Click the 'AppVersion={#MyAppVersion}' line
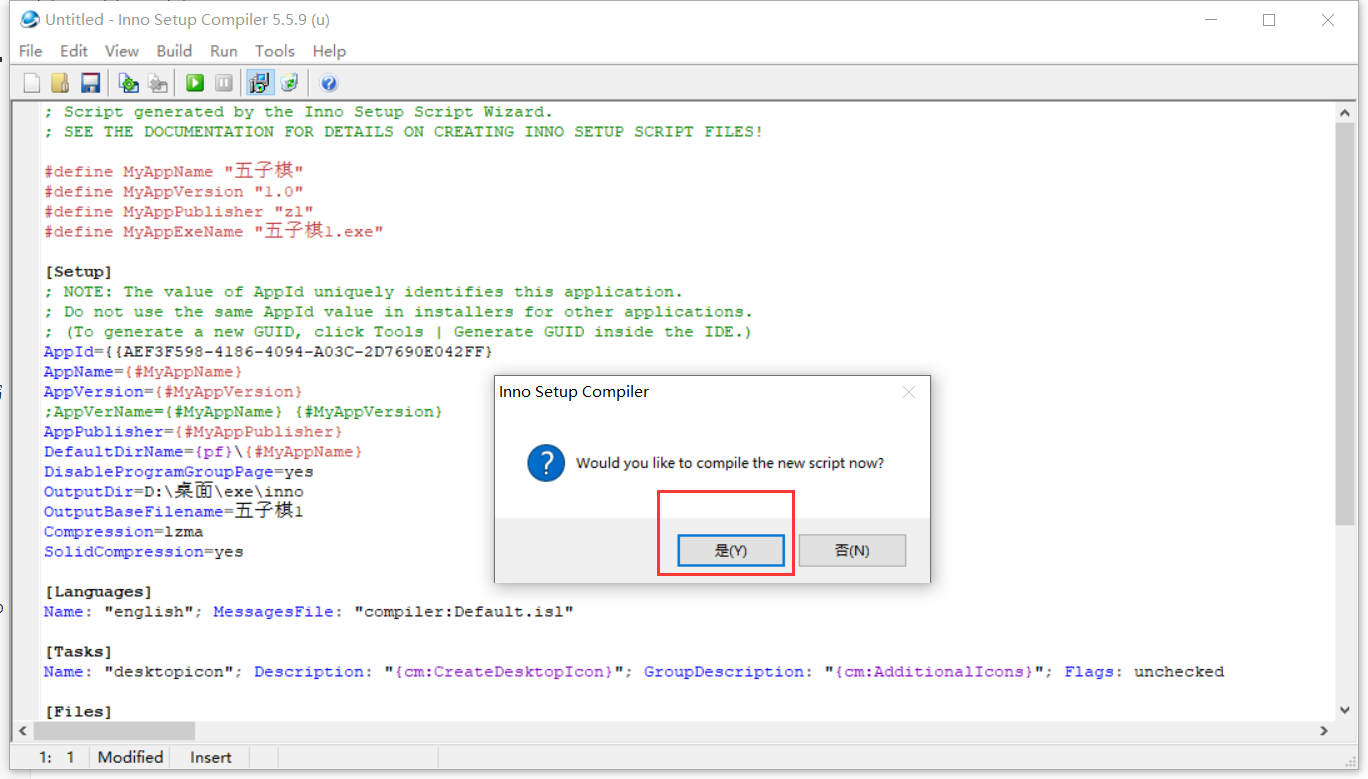 point(173,392)
